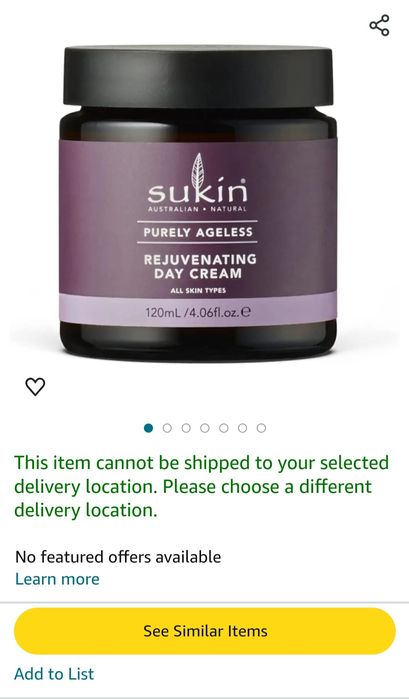Tap the heart wishlist icon
Screen dimensions: 409x699
[x=35, y=387]
